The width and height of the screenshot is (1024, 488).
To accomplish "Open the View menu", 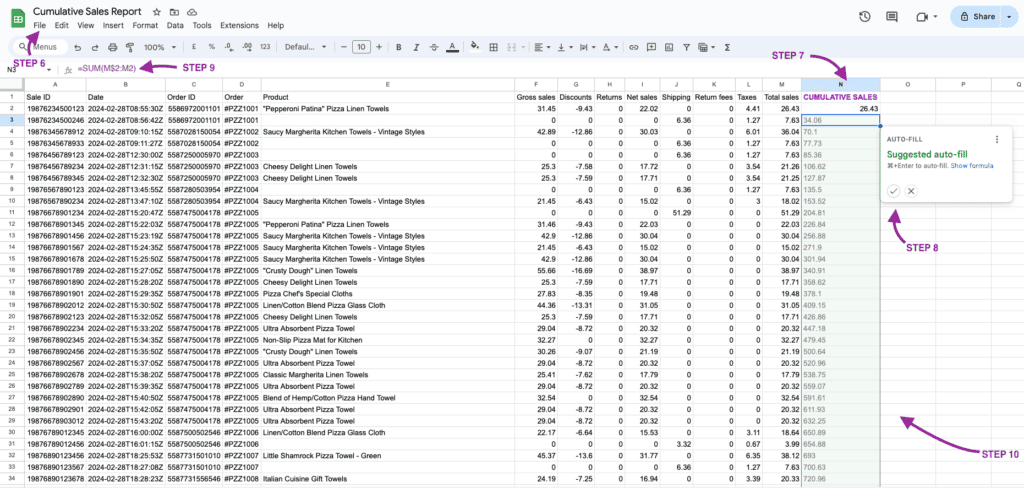I will (86, 25).
